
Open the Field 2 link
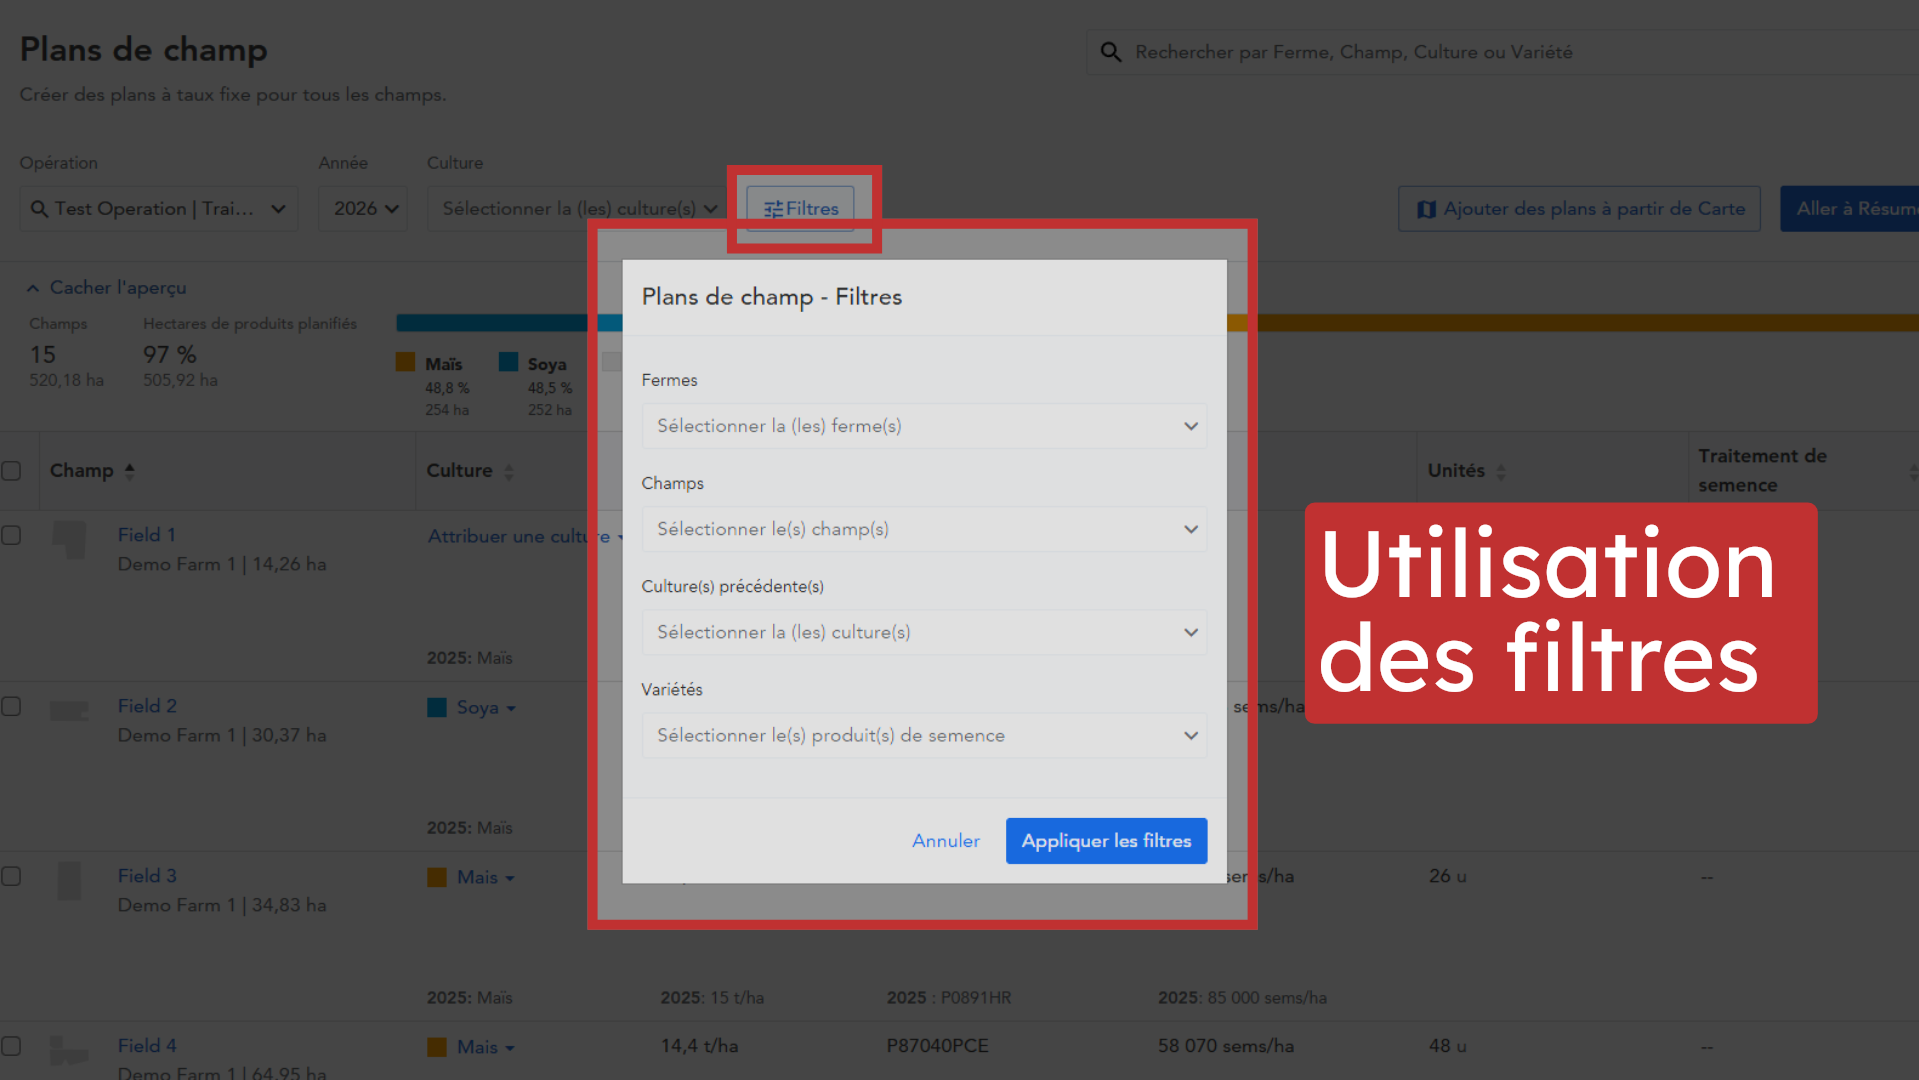click(147, 706)
